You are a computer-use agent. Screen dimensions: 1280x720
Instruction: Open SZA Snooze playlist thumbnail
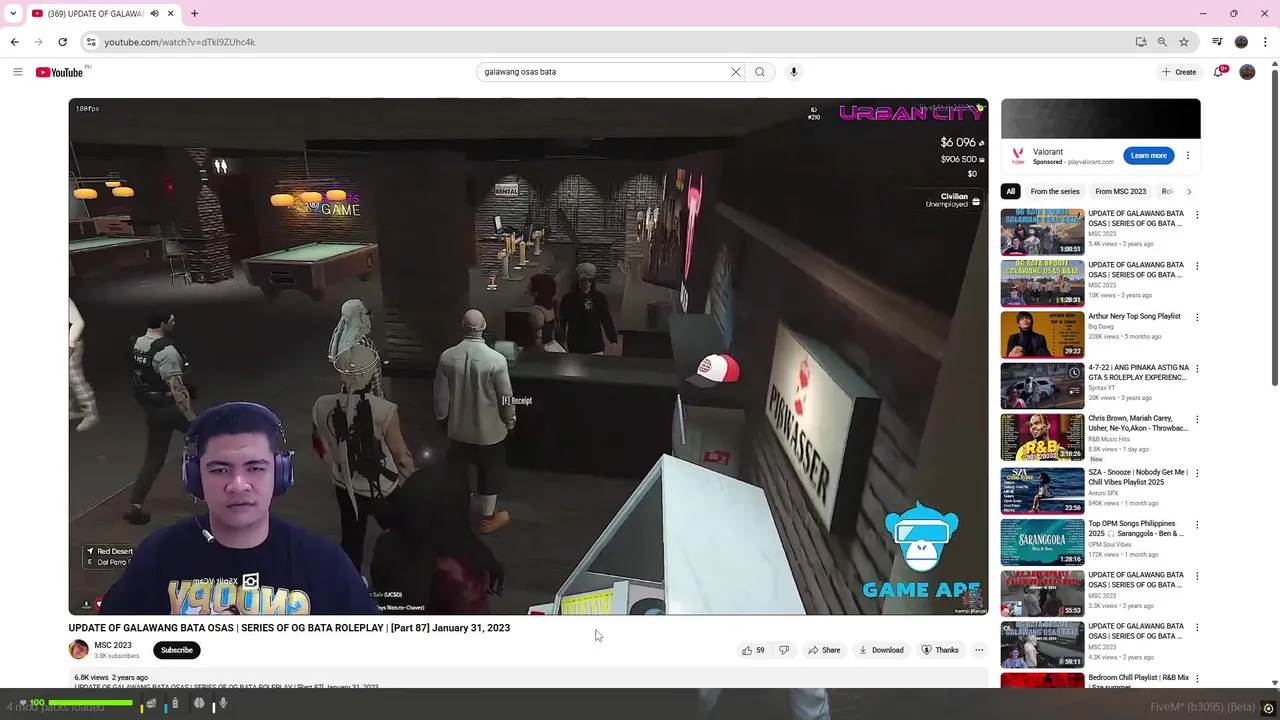(x=1042, y=489)
